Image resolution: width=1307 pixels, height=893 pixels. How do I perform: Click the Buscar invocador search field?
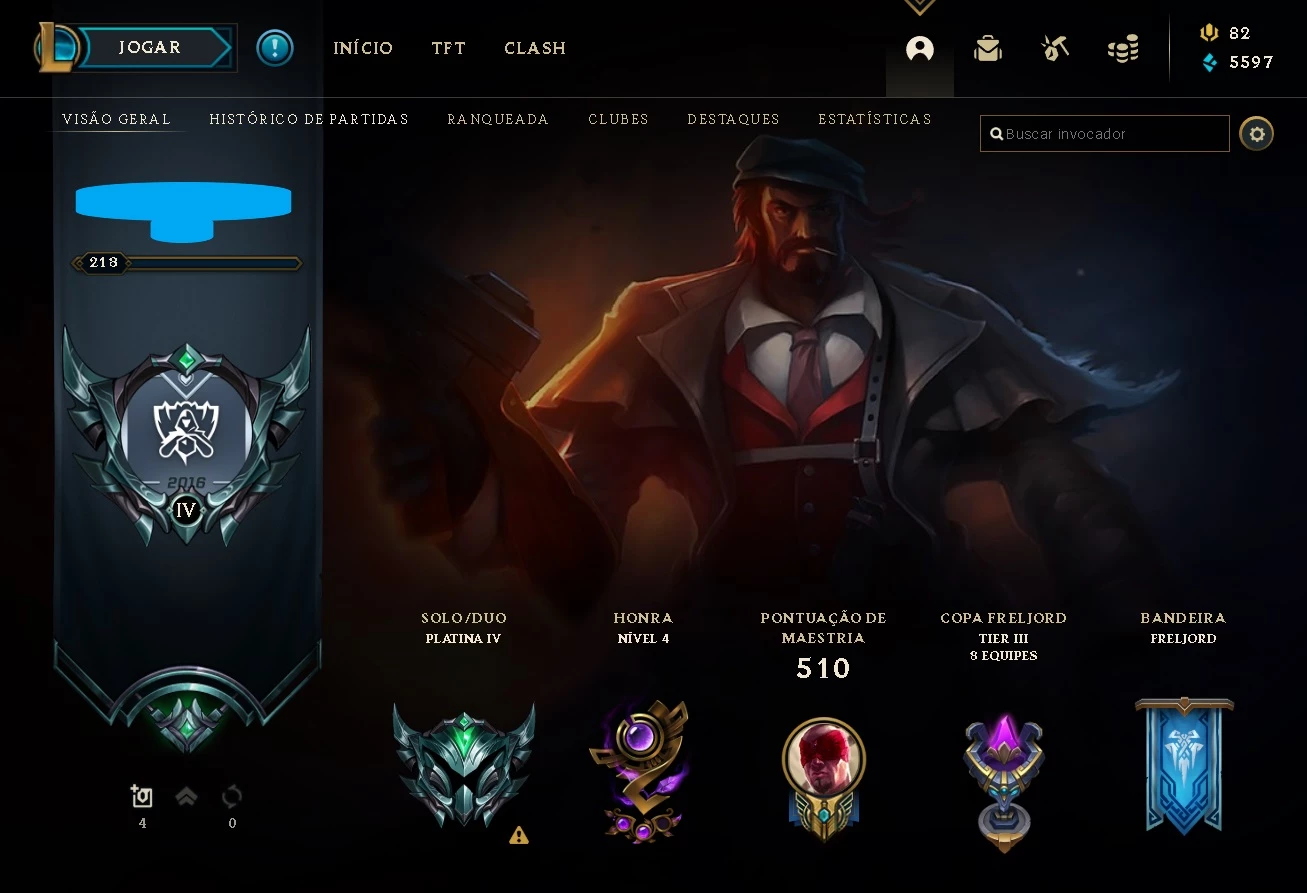pyautogui.click(x=1105, y=134)
